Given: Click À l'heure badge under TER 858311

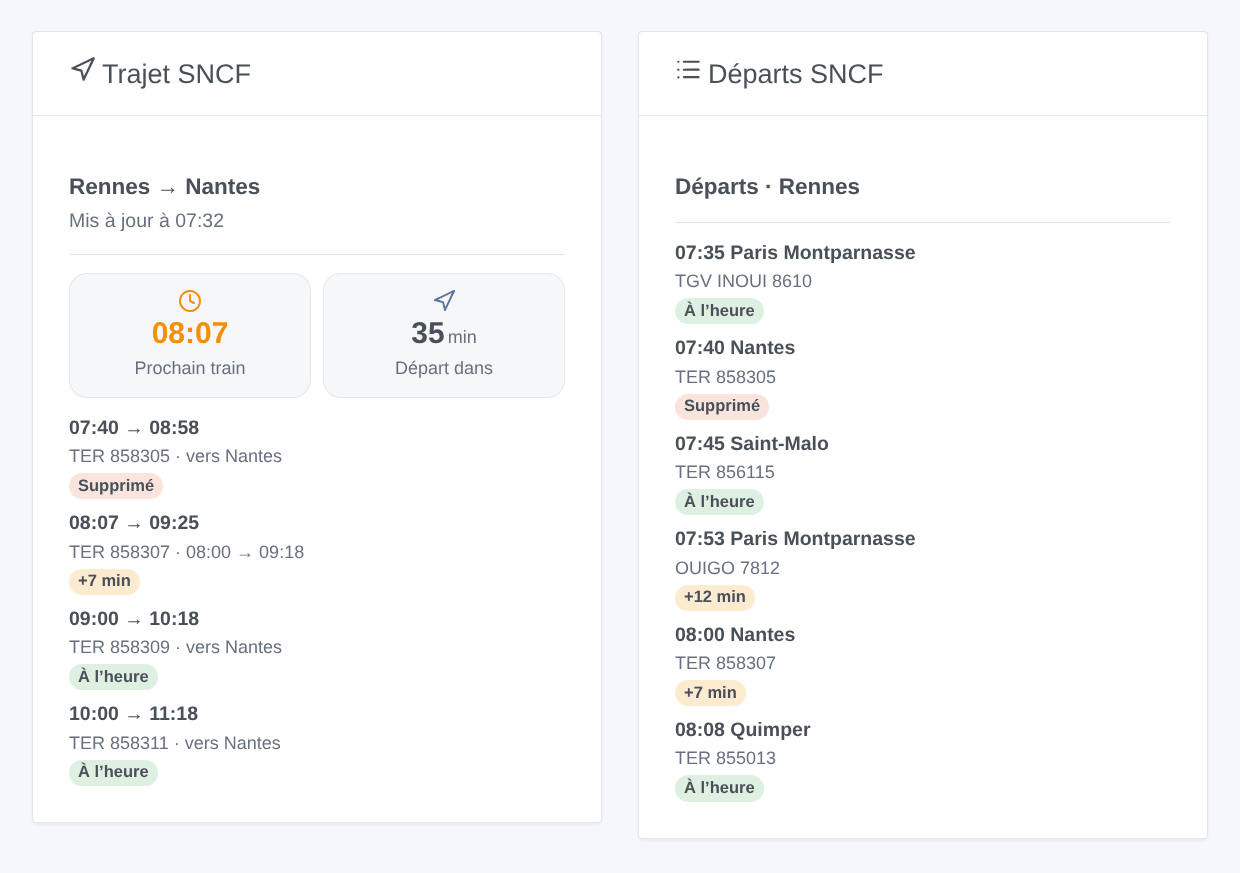Looking at the screenshot, I should (x=113, y=772).
